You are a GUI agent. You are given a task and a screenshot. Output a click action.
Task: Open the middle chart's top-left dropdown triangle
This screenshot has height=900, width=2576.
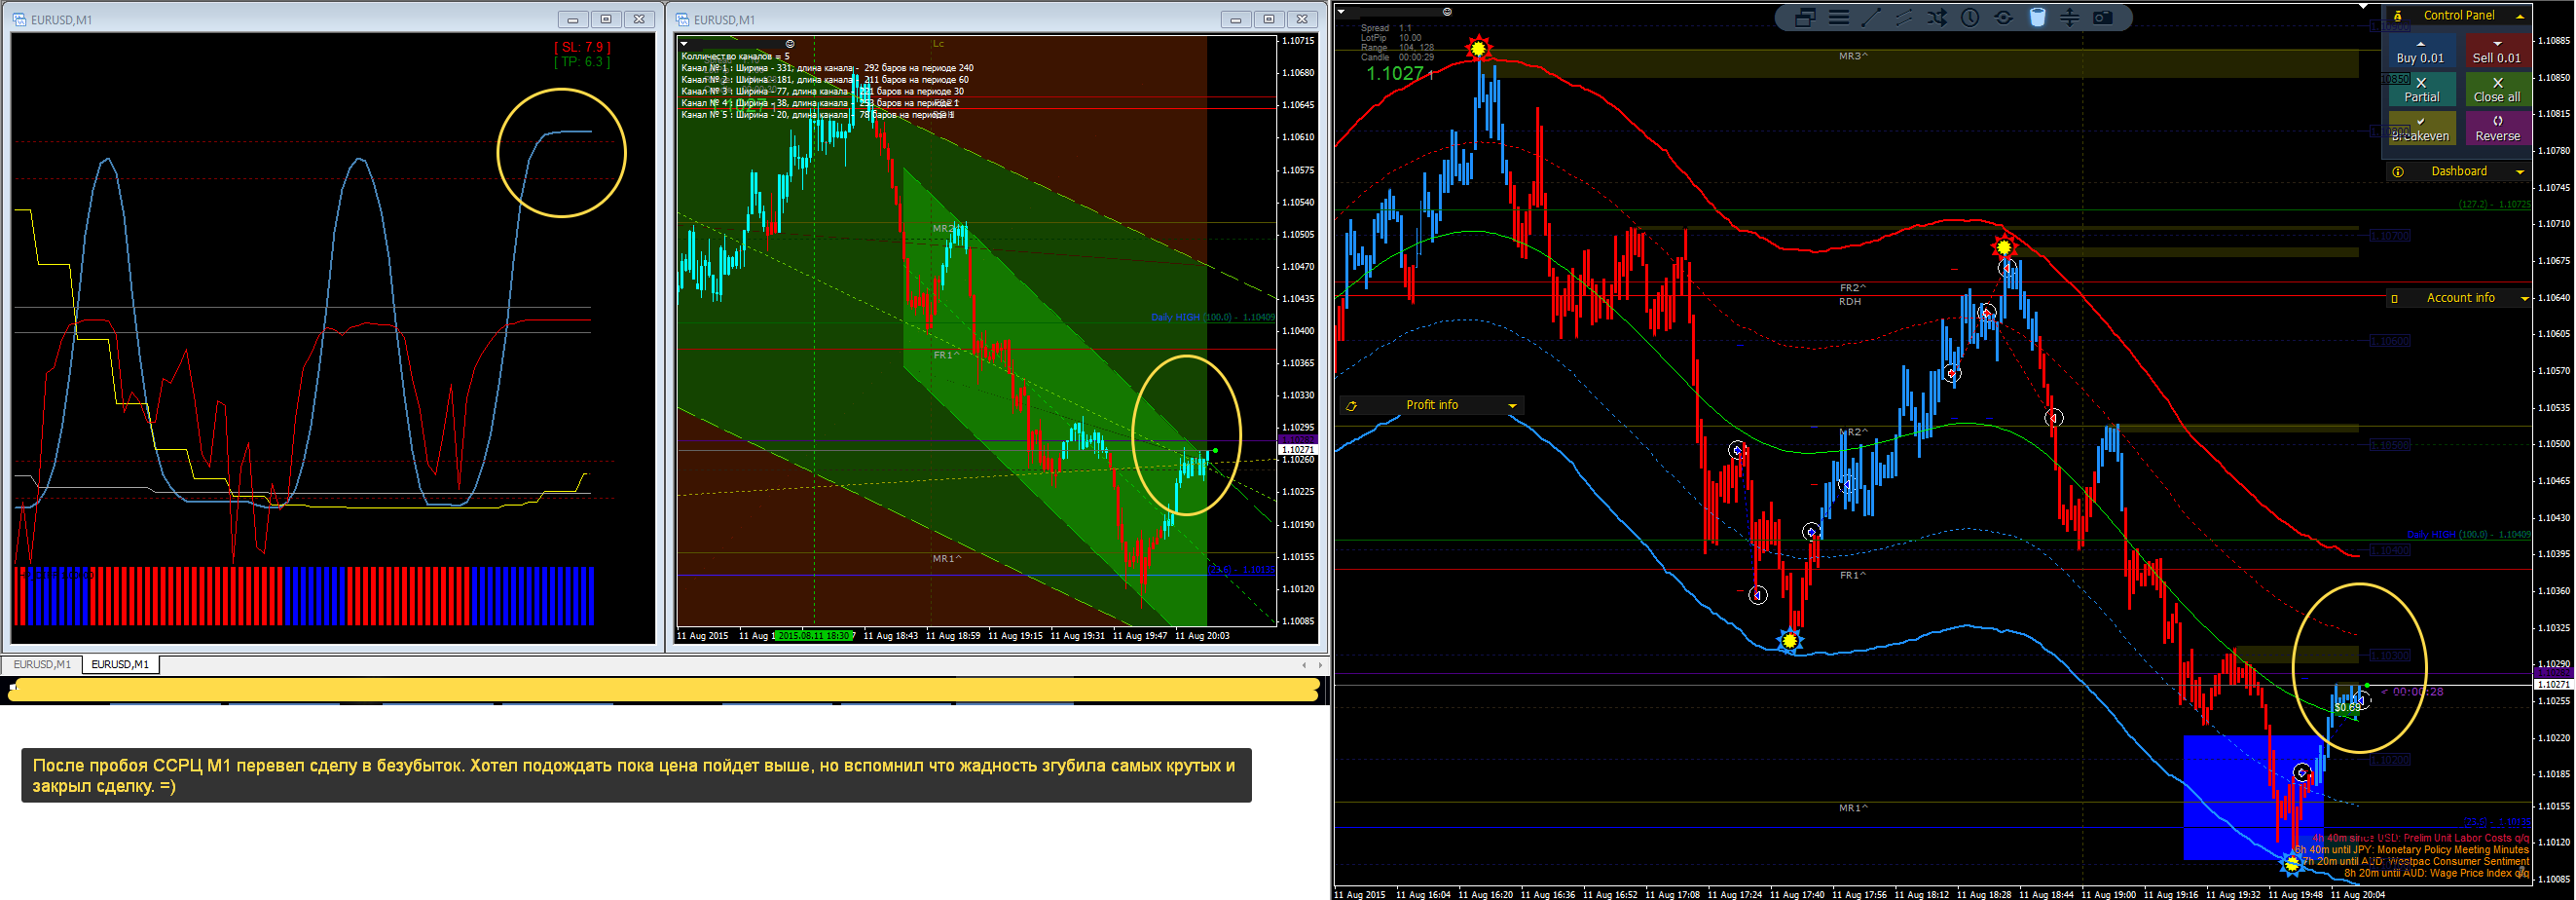pyautogui.click(x=684, y=44)
